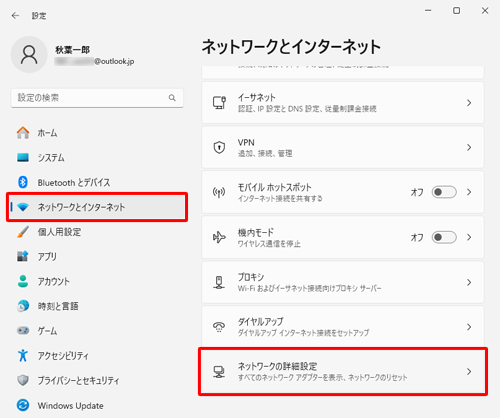Open the ダイヤルアップ settings title

tap(260, 322)
